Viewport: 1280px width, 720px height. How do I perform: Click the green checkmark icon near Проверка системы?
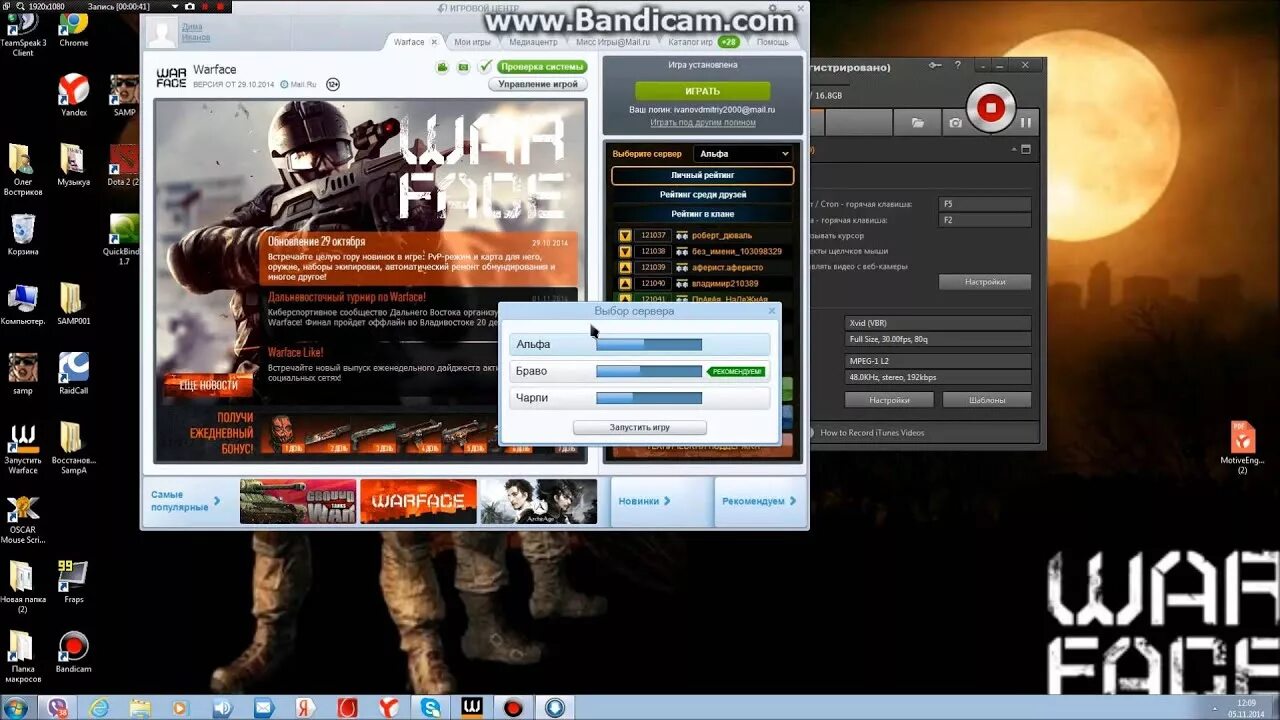[487, 66]
